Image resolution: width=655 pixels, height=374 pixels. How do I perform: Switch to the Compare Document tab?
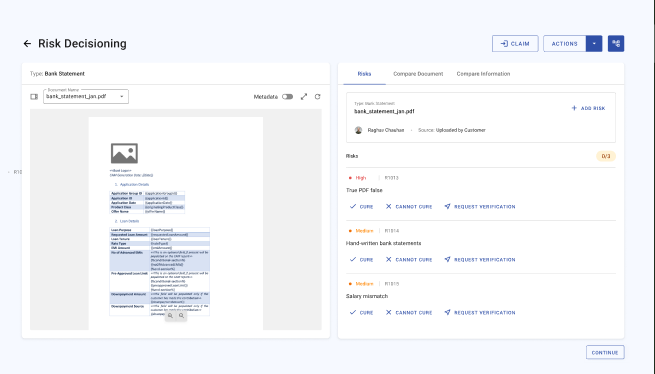coord(418,74)
